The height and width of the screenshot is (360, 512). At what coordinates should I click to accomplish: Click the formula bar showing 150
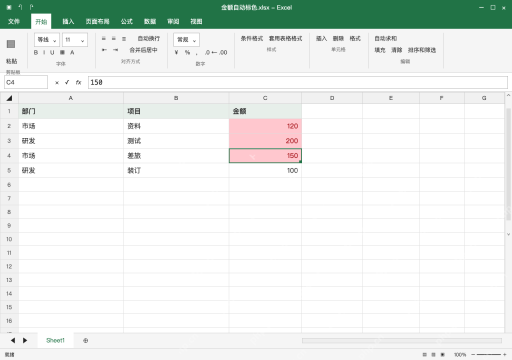(x=298, y=82)
